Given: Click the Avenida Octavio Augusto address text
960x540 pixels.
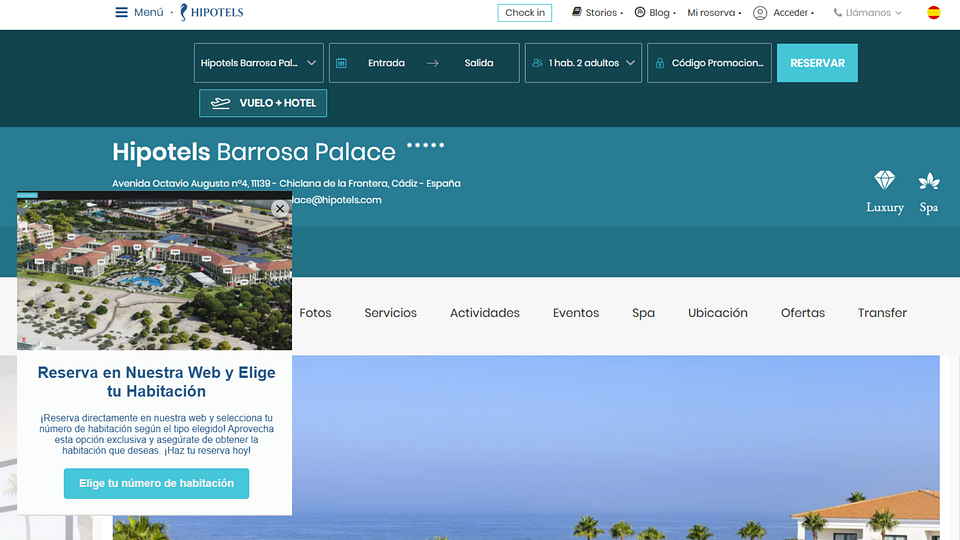Looking at the screenshot, I should 286,183.
